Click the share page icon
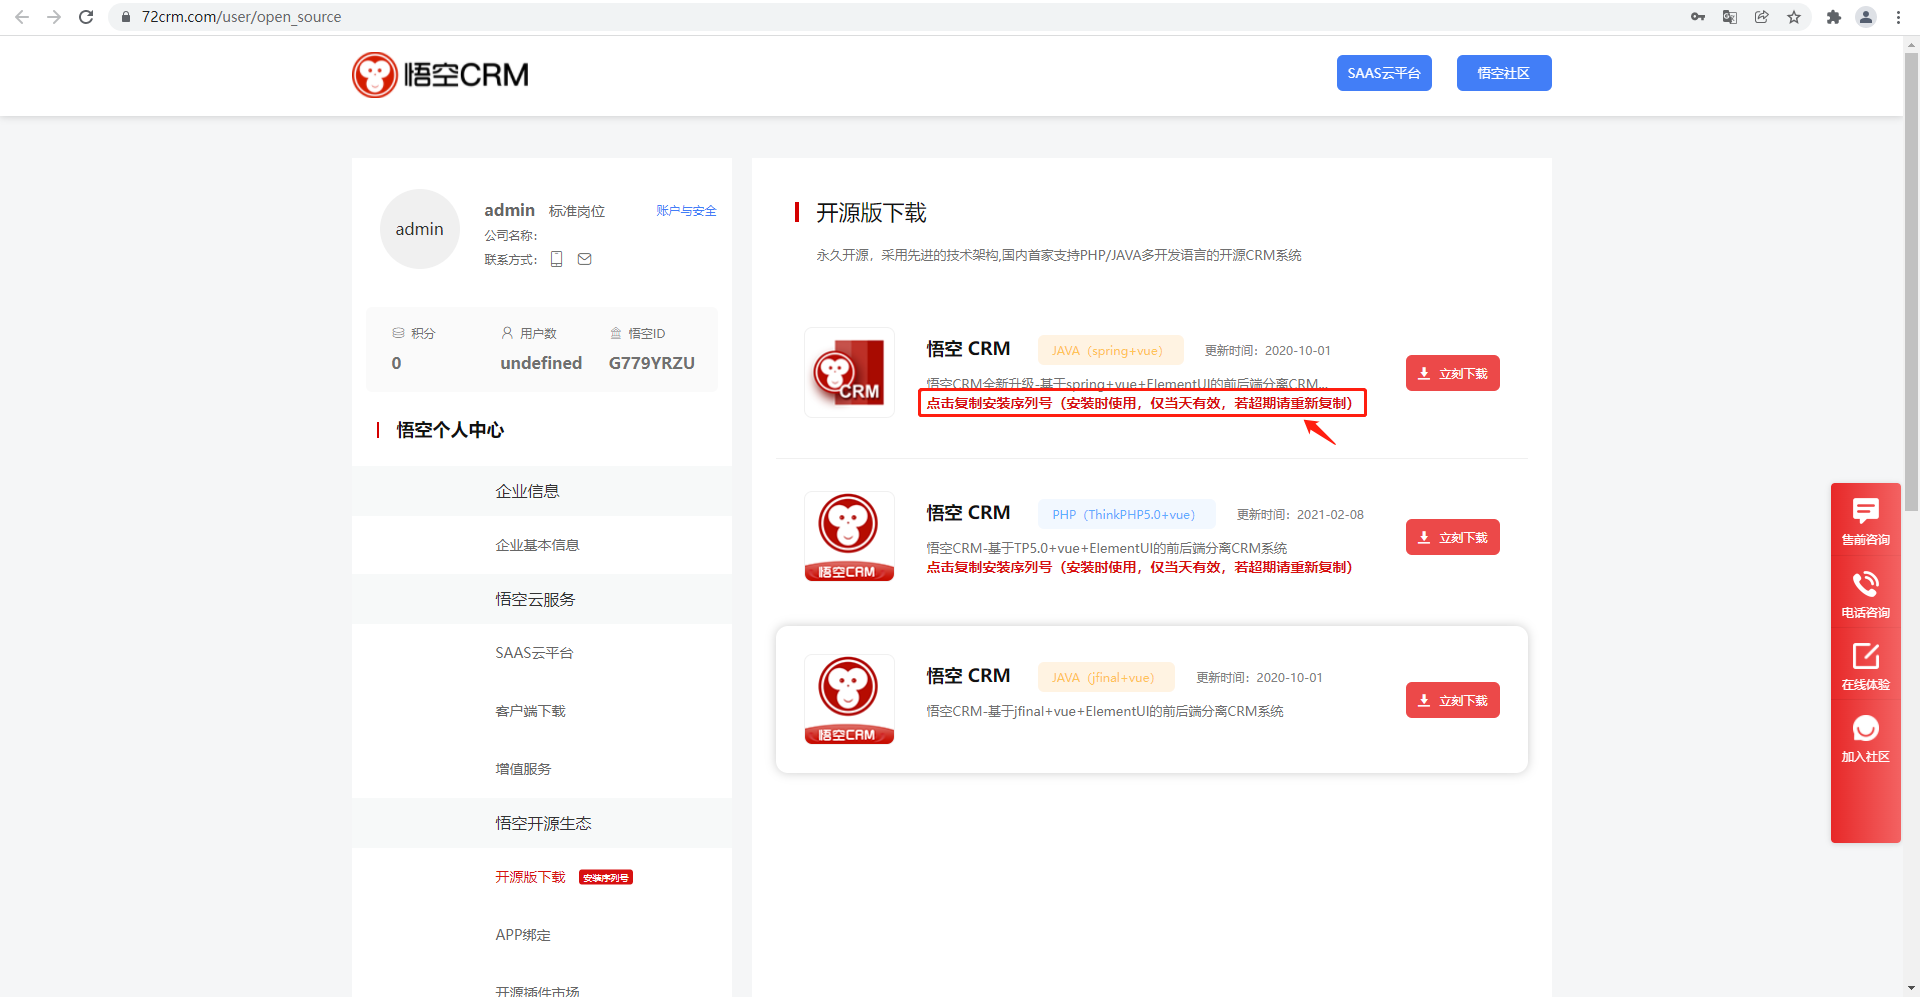This screenshot has height=997, width=1920. pyautogui.click(x=1762, y=17)
